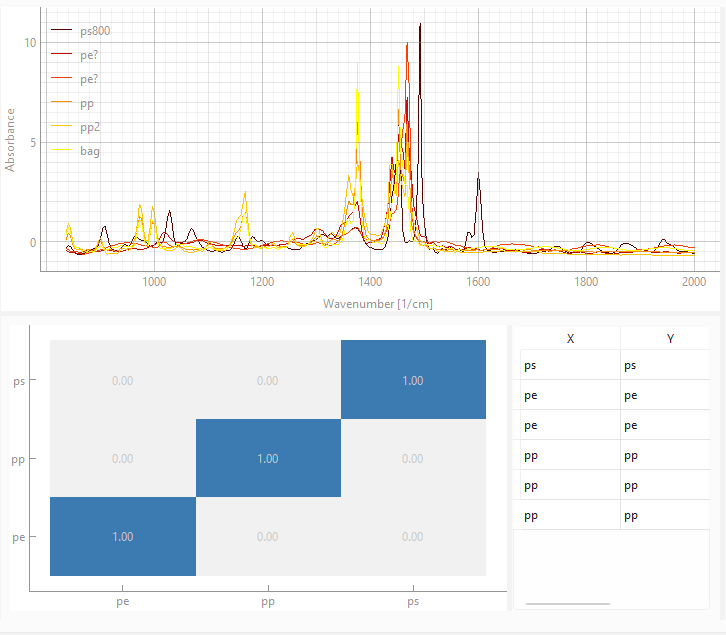Select the blue pp–pp matrix cell
The height and width of the screenshot is (635, 726).
[268, 458]
